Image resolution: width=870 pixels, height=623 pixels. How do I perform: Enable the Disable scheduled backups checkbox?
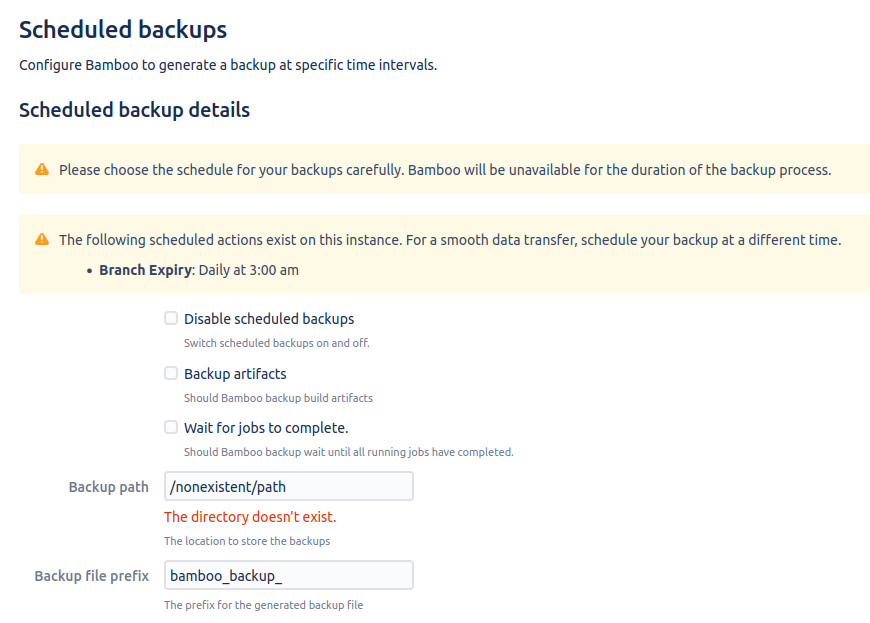171,318
